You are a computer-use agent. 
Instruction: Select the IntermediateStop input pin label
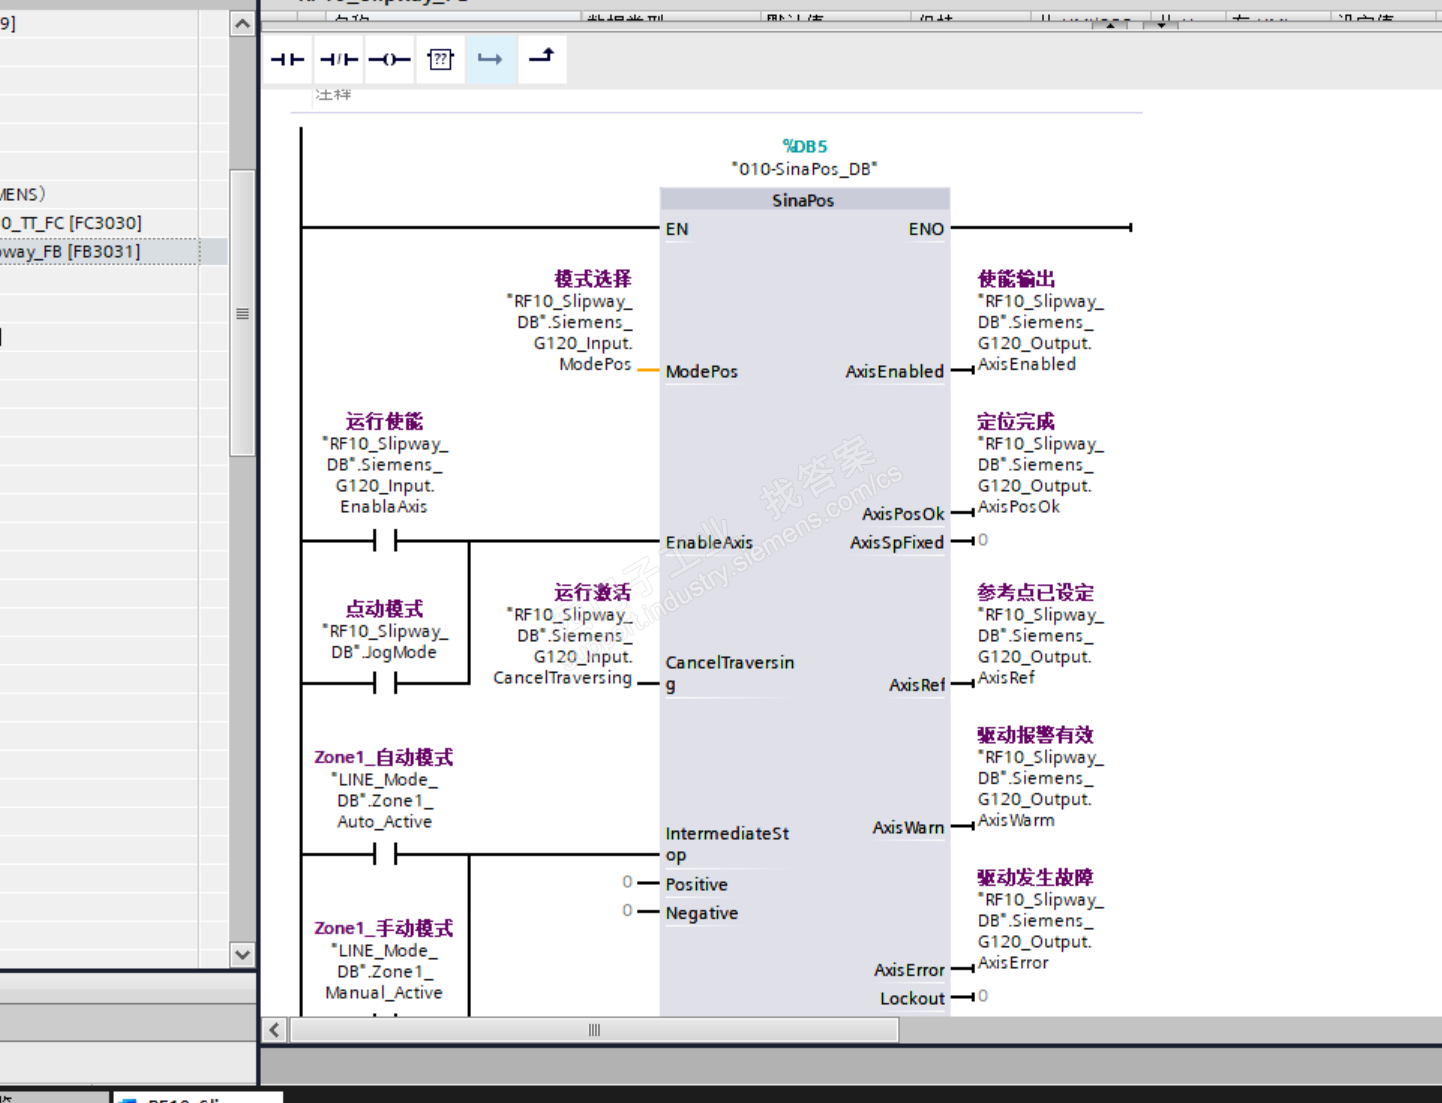[x=727, y=844]
